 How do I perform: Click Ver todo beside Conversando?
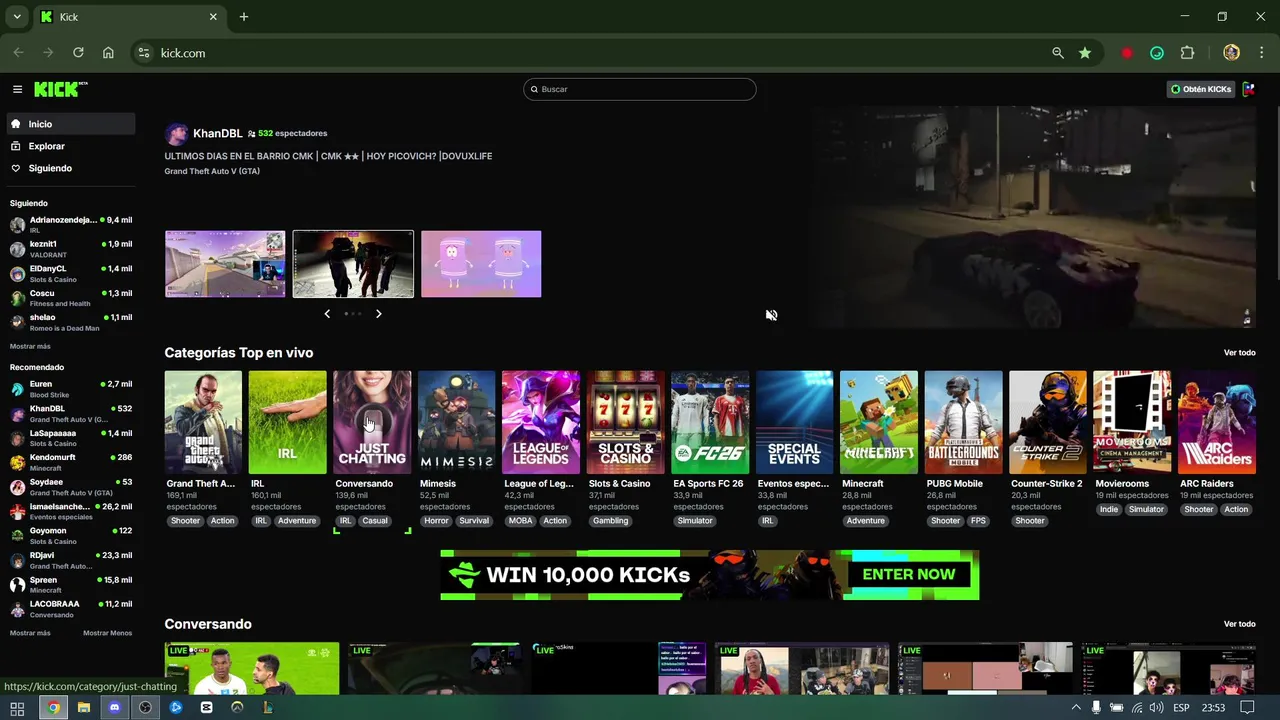pos(1239,624)
